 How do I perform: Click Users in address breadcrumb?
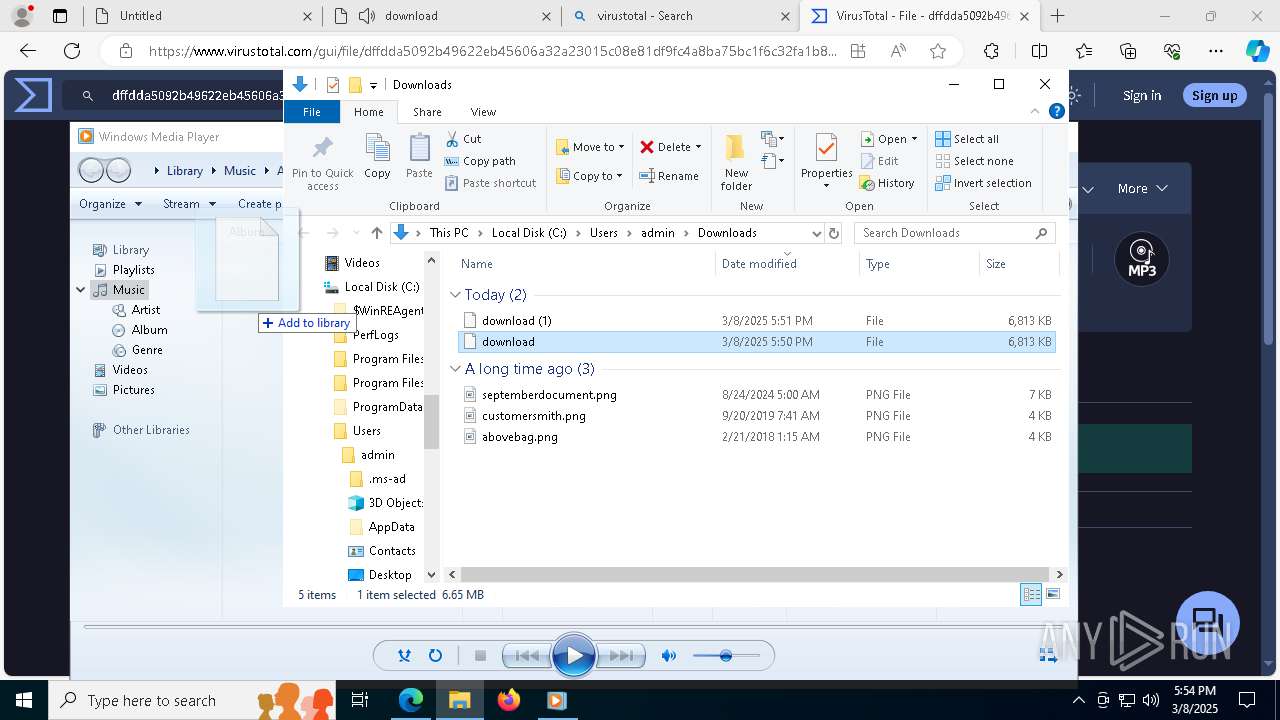click(603, 233)
